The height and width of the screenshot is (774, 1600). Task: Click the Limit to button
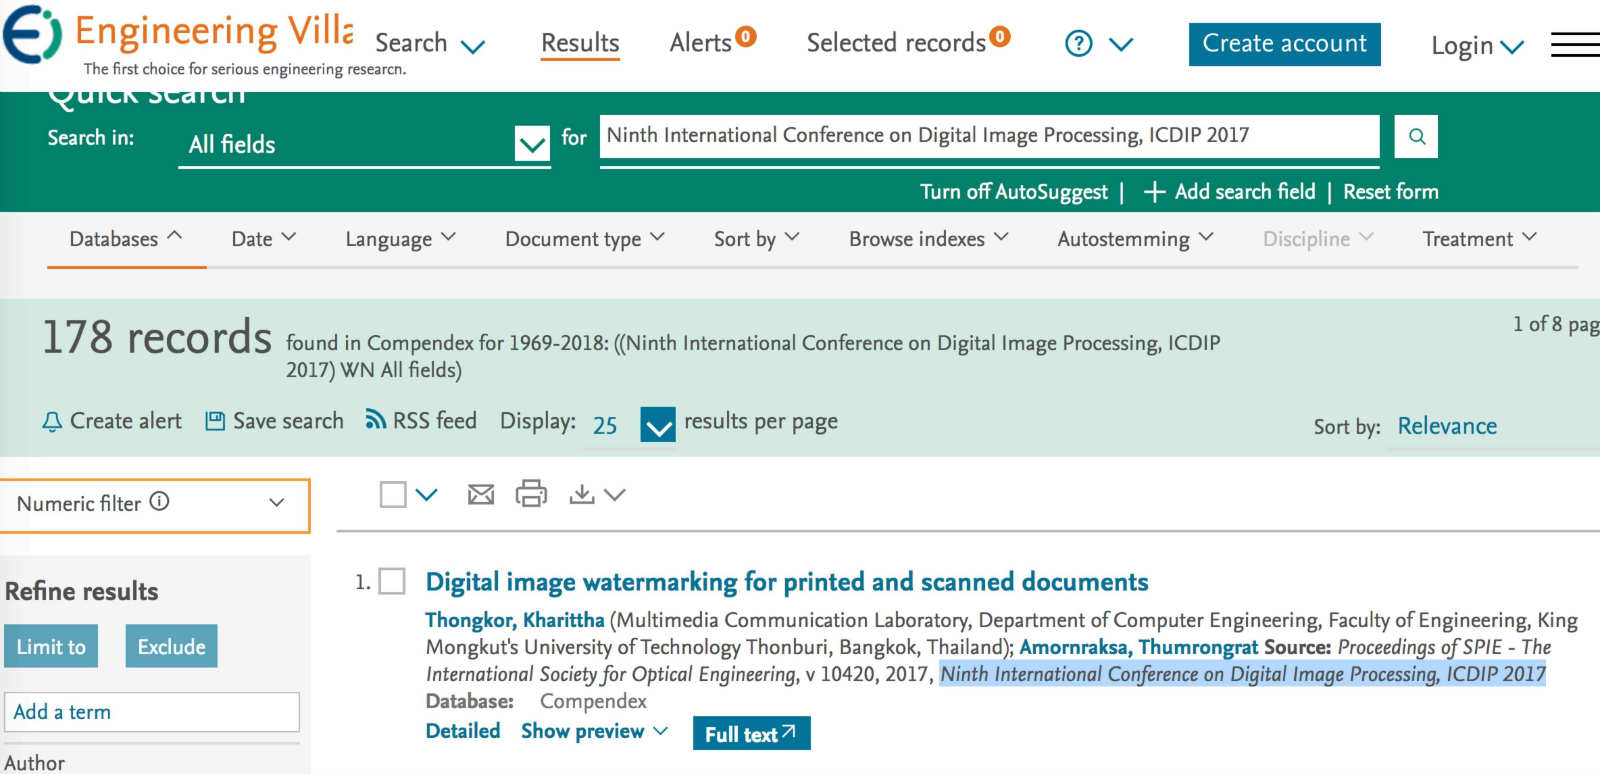[51, 646]
